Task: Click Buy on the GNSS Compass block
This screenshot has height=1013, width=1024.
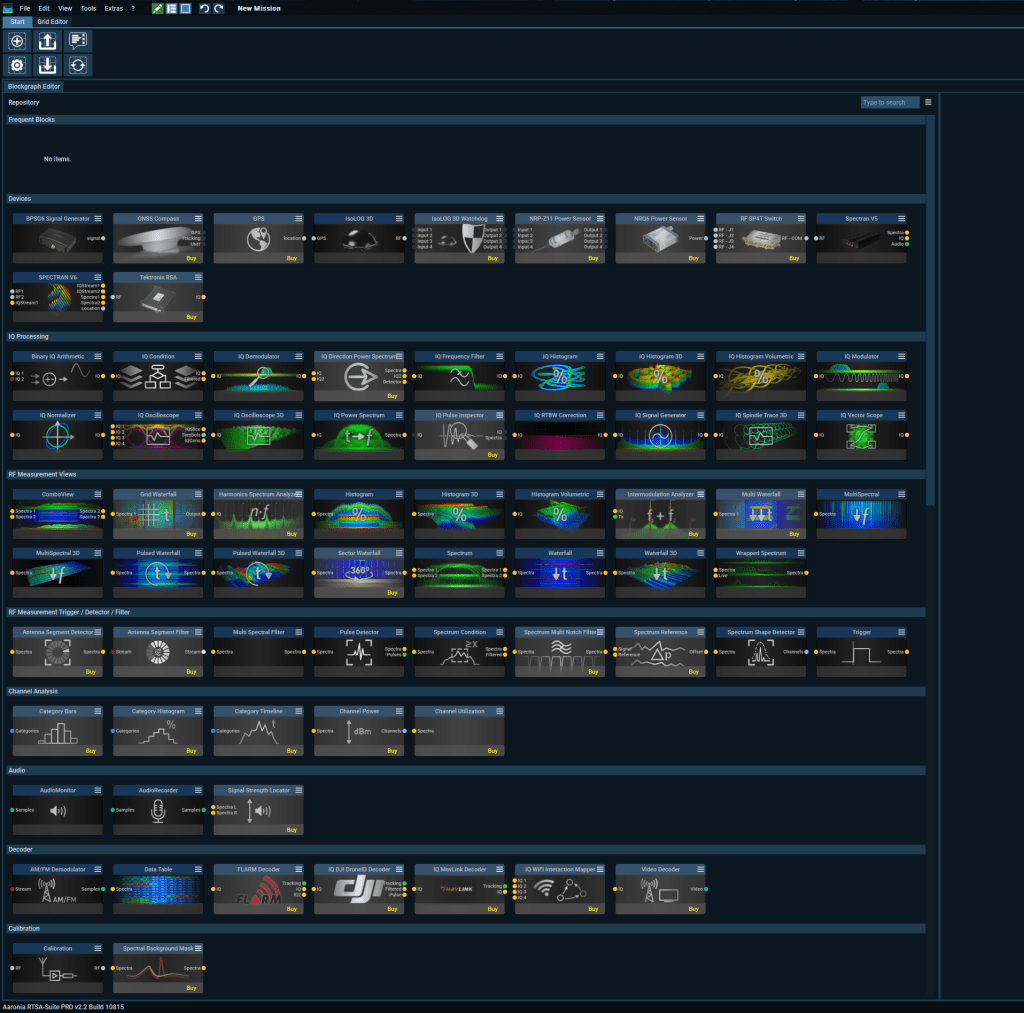Action: click(x=192, y=258)
